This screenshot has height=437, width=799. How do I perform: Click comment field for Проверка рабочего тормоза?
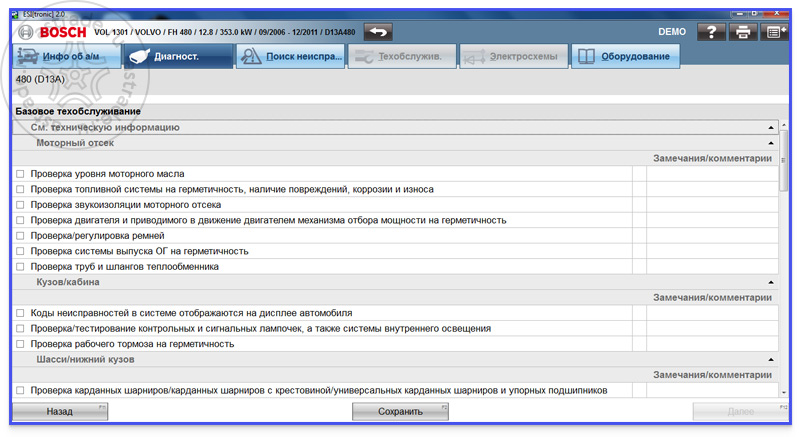pyautogui.click(x=712, y=344)
